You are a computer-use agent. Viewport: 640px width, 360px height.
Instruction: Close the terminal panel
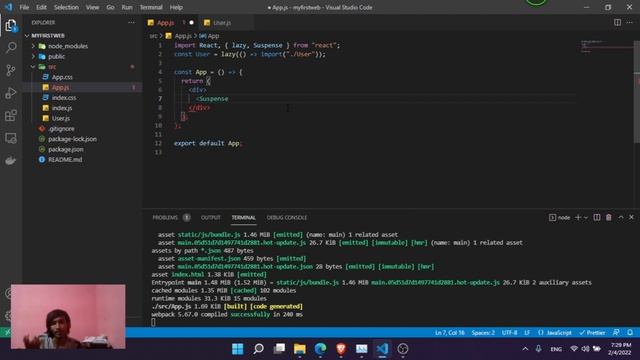pos(631,218)
